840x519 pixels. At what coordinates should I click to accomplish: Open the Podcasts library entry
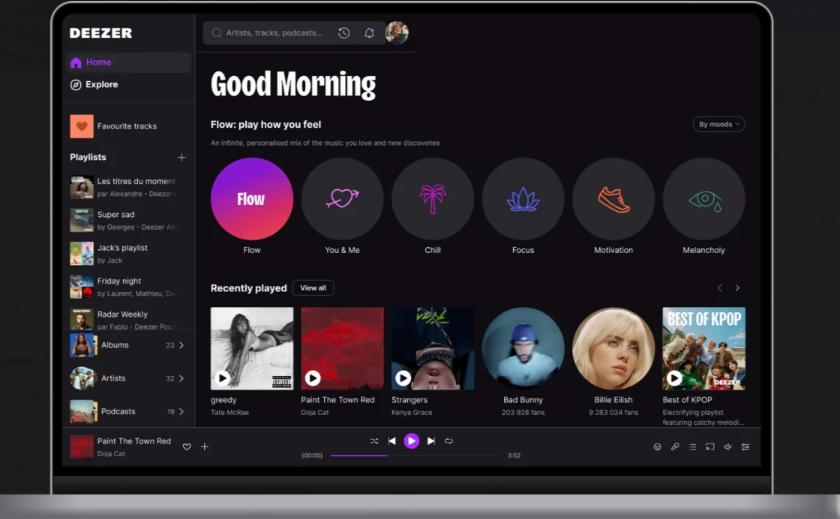(127, 412)
